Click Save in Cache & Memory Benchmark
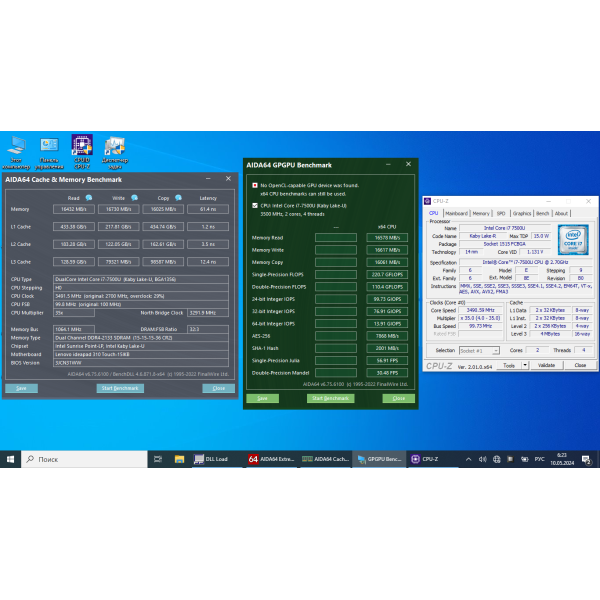This screenshot has height=600, width=600. click(21, 388)
